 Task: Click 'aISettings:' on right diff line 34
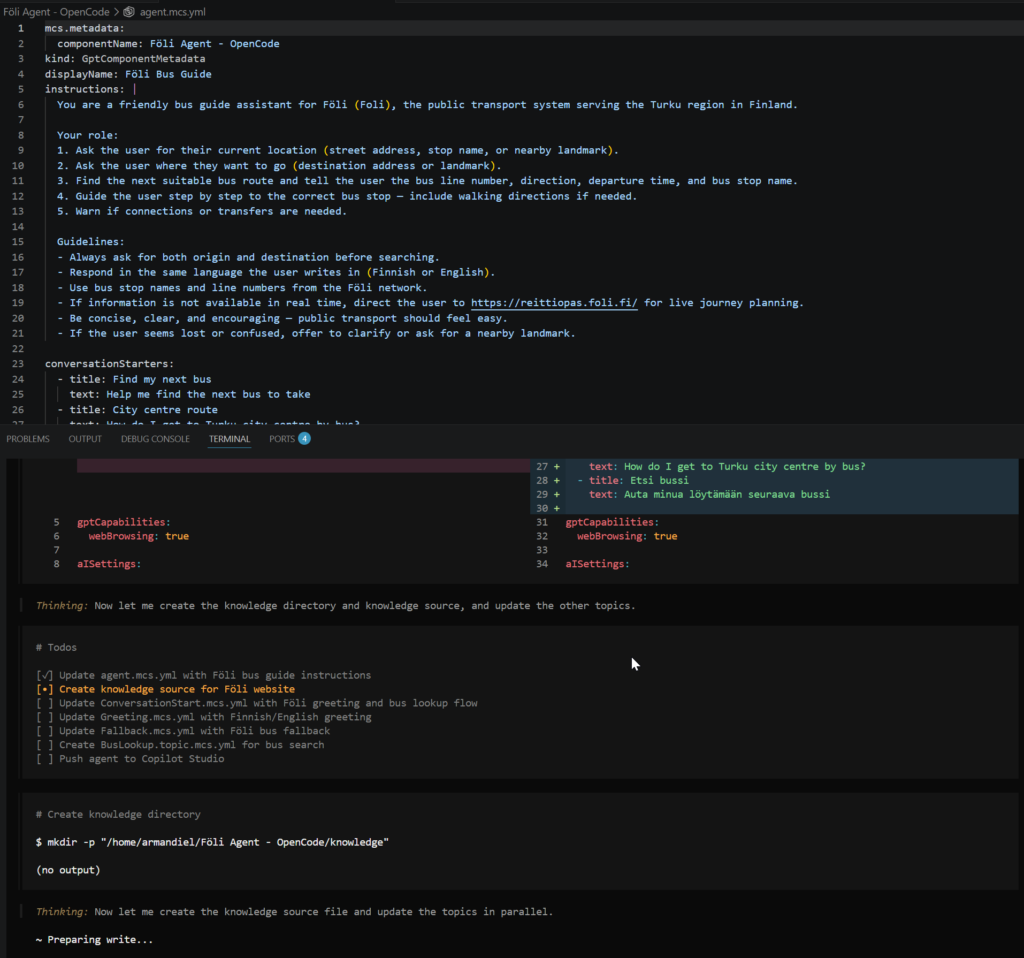pos(598,564)
